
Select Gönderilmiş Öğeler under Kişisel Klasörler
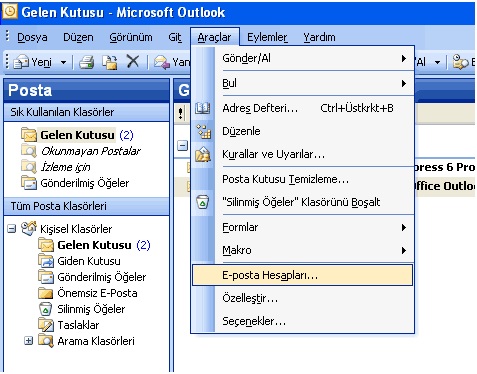point(102,277)
